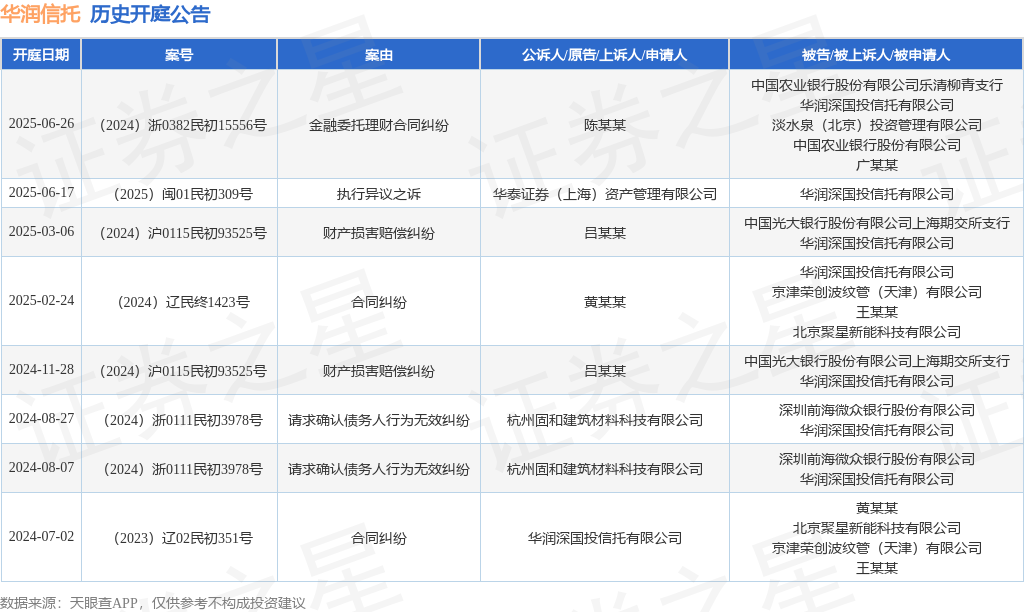Viewport: 1024px width, 612px height.
Task: Click defendant 华润深国投信托有限公司 in the 2025-06-26 row
Action: pyautogui.click(x=876, y=105)
